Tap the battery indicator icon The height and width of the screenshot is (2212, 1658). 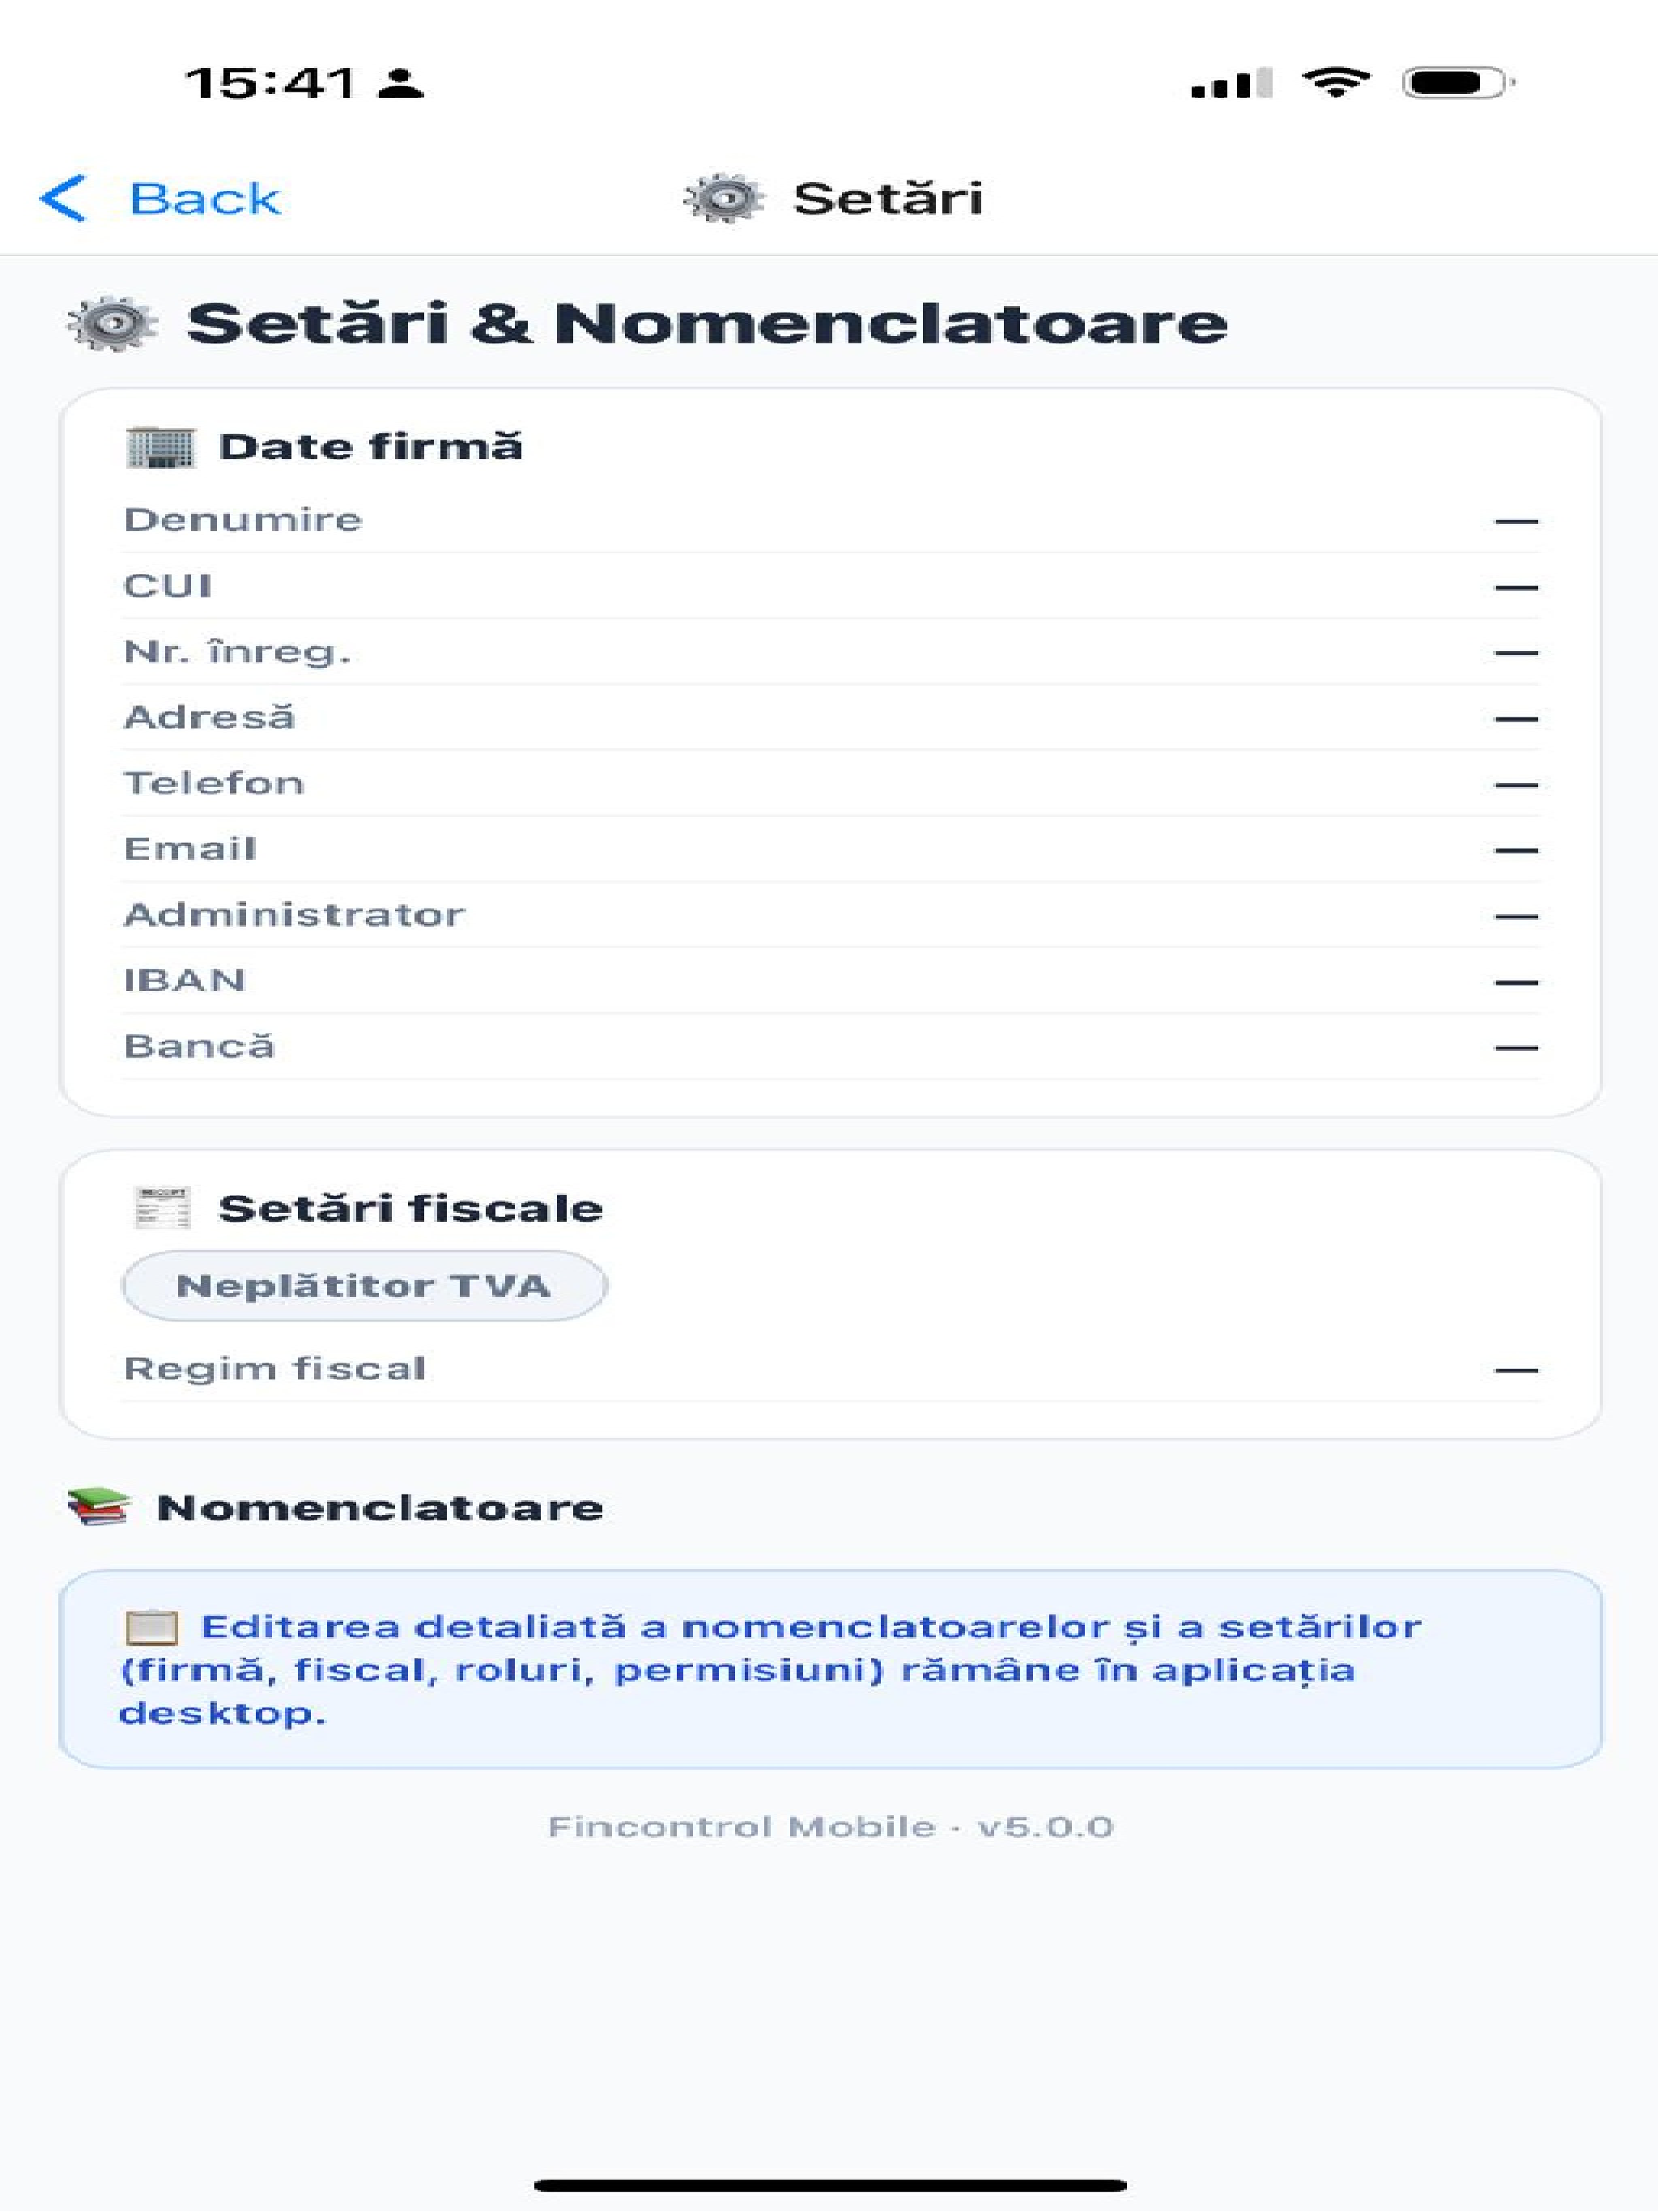1457,82
